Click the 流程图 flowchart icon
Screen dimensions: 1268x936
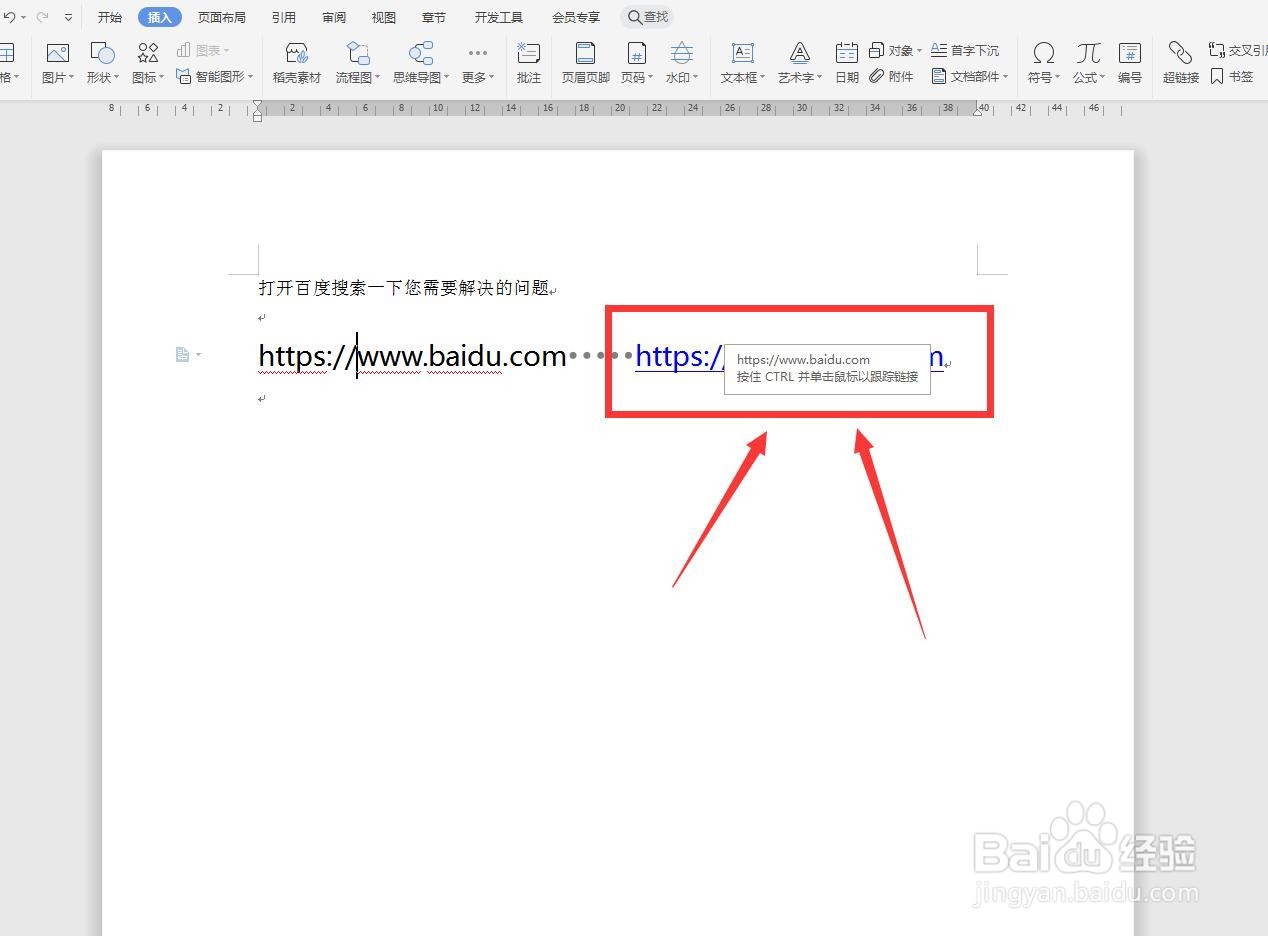pos(357,53)
